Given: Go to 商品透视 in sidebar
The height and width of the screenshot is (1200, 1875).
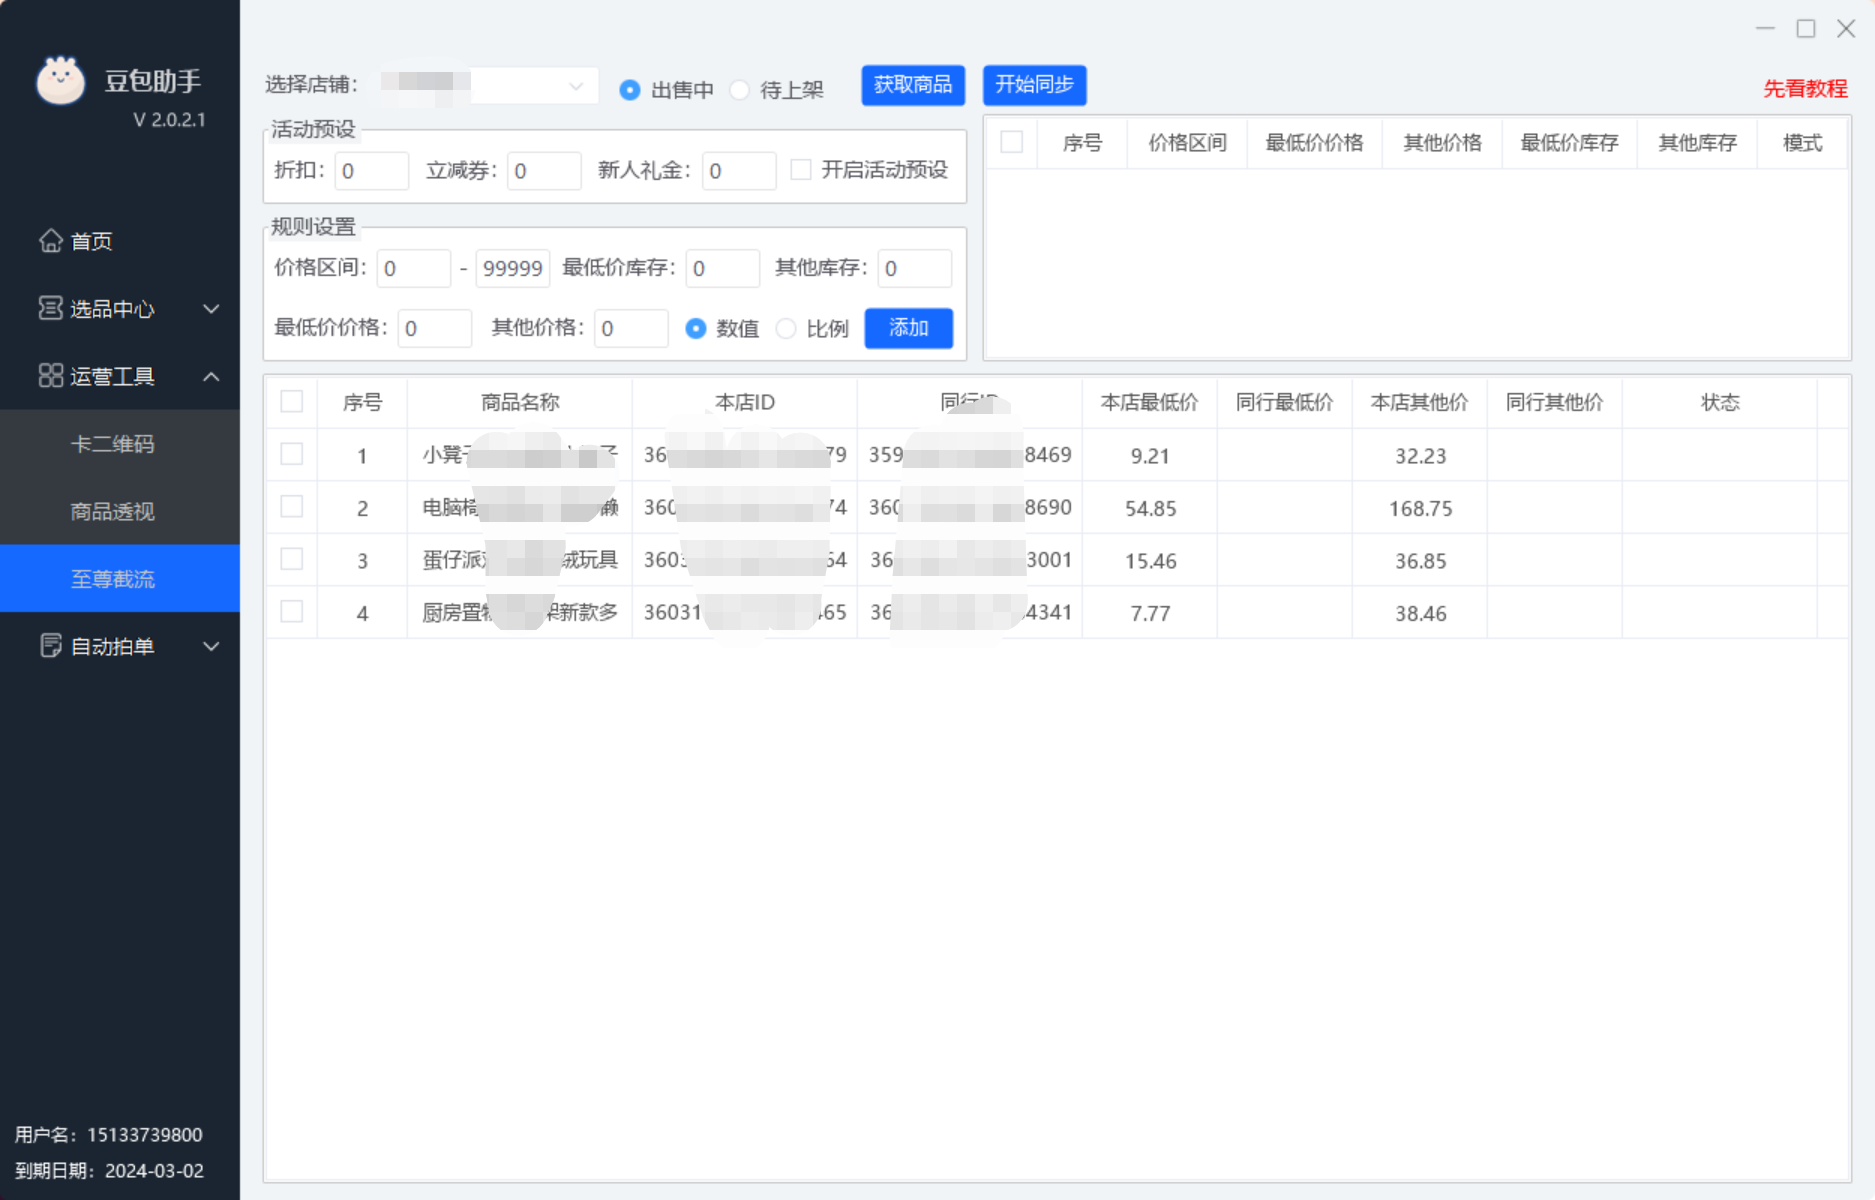Looking at the screenshot, I should (112, 512).
